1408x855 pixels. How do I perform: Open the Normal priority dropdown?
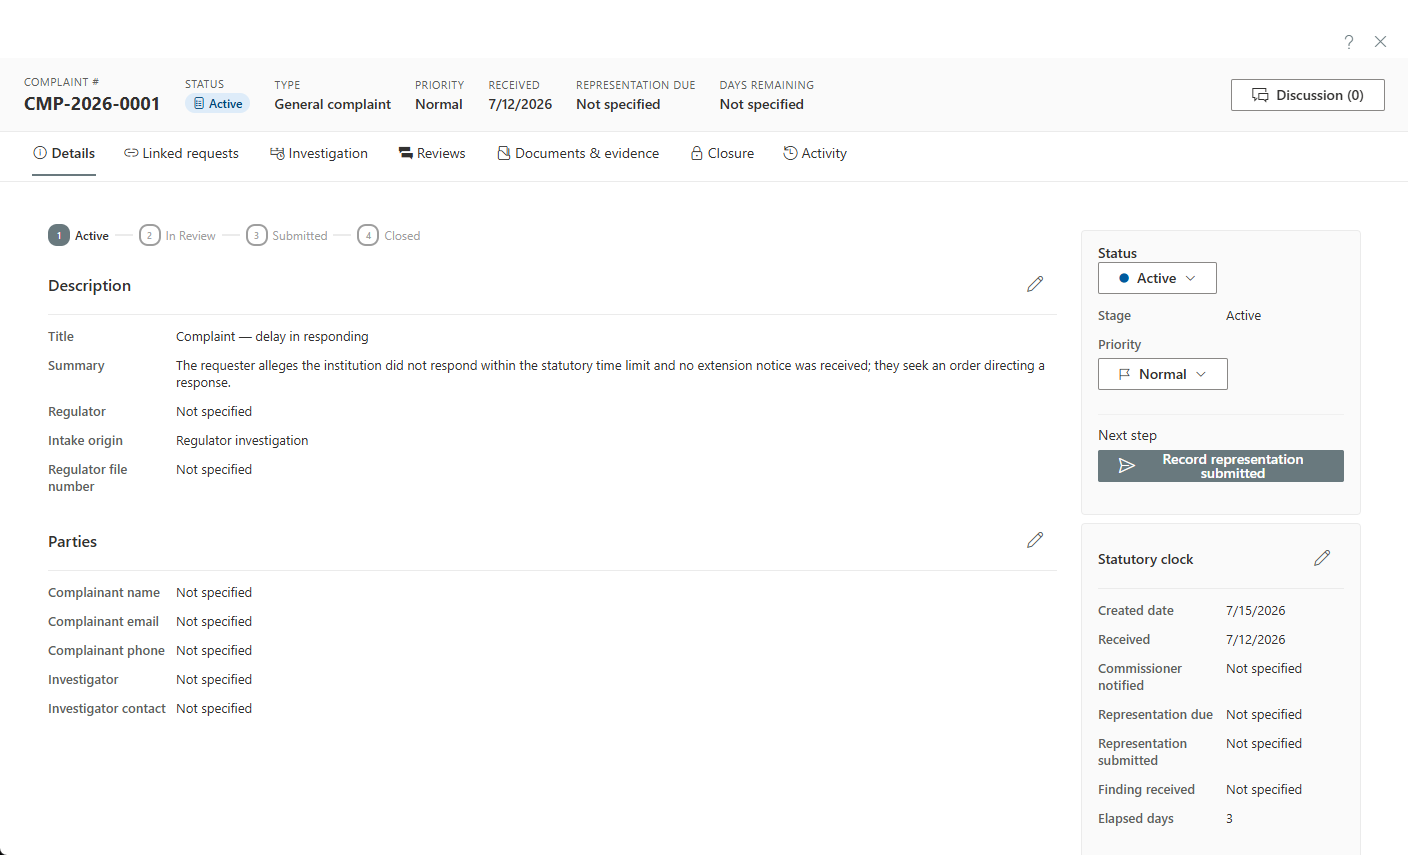pyautogui.click(x=1162, y=374)
